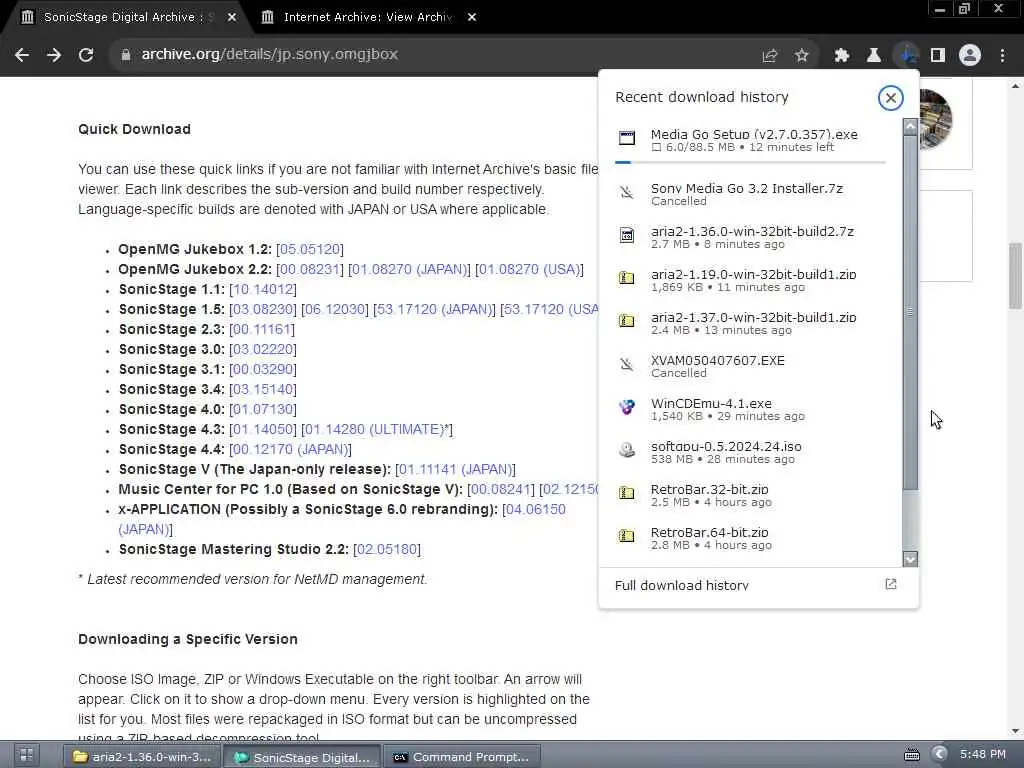The width and height of the screenshot is (1024, 768).
Task: Open SonicStage 4.4 link 00.12170 (JAPAN)
Action: pyautogui.click(x=290, y=450)
